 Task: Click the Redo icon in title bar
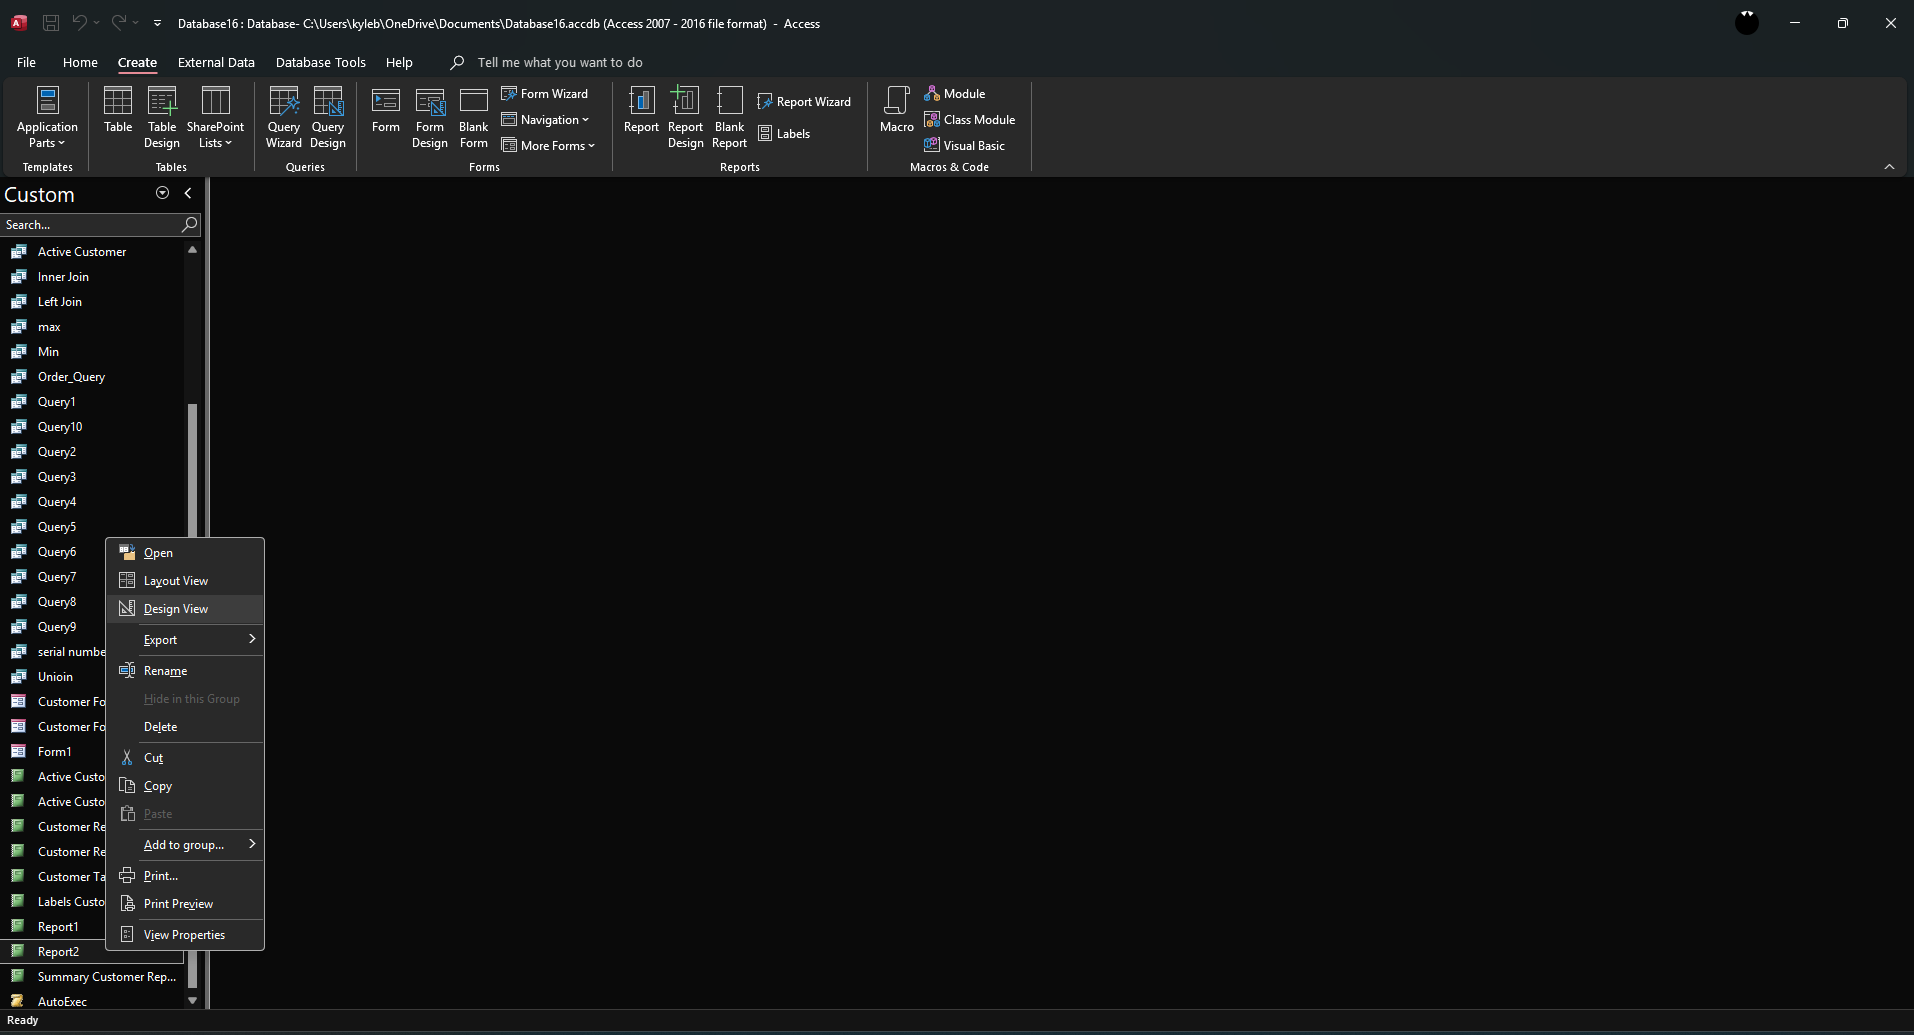pyautogui.click(x=118, y=23)
